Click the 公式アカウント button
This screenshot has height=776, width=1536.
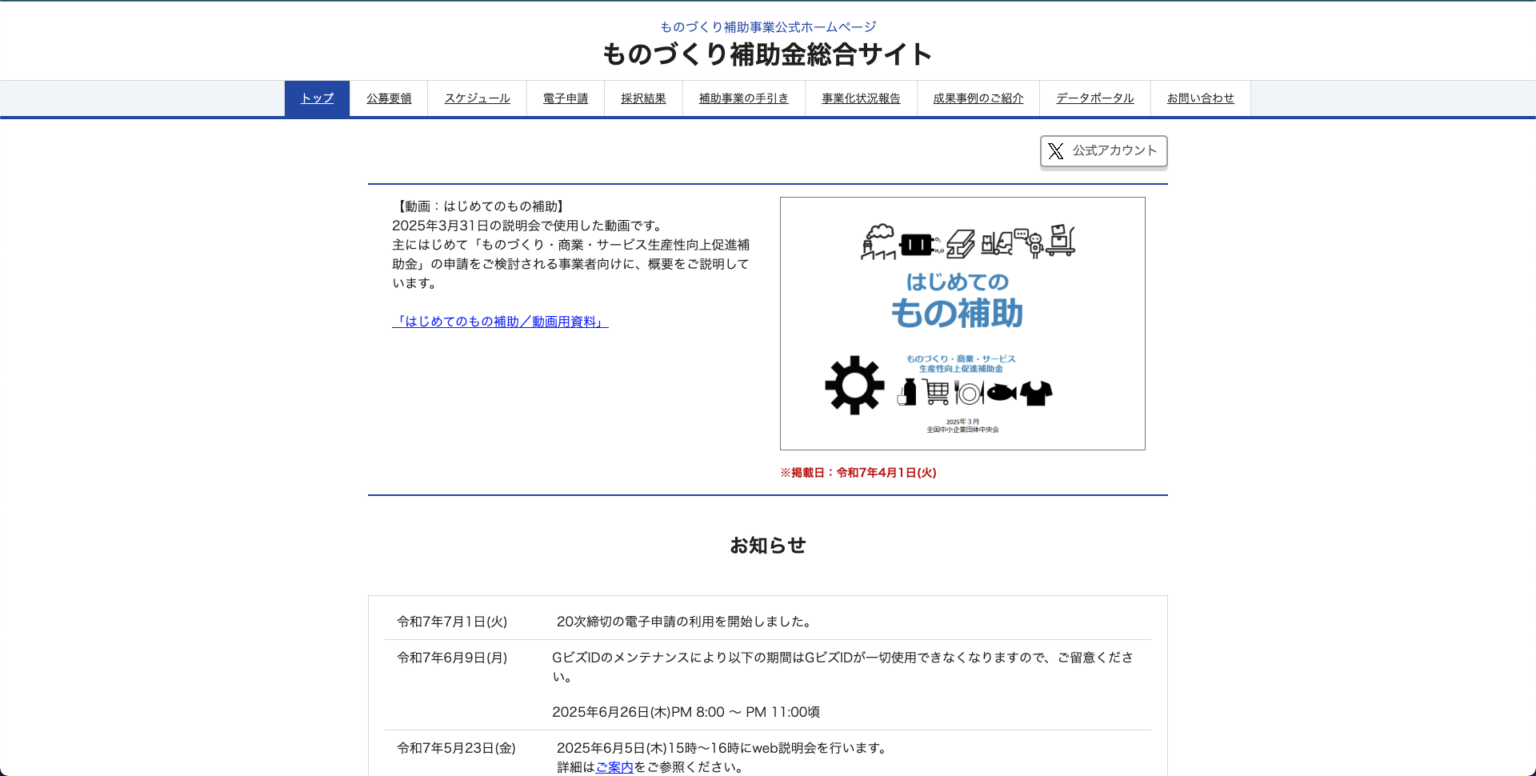[x=1103, y=151]
